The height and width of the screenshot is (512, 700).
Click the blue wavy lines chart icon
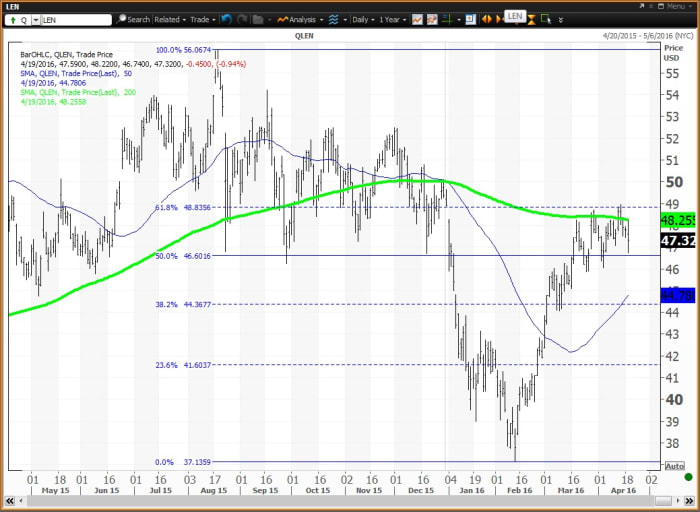[333, 19]
